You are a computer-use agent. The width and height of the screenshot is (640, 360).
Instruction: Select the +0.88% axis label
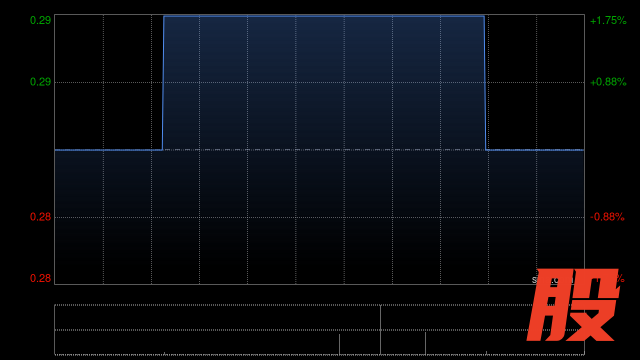click(x=608, y=82)
